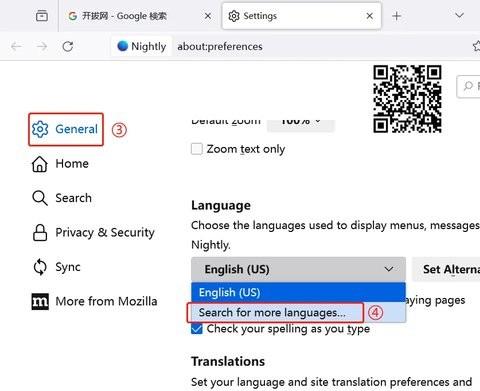Click the General gear icon
480x391 pixels.
click(40, 129)
